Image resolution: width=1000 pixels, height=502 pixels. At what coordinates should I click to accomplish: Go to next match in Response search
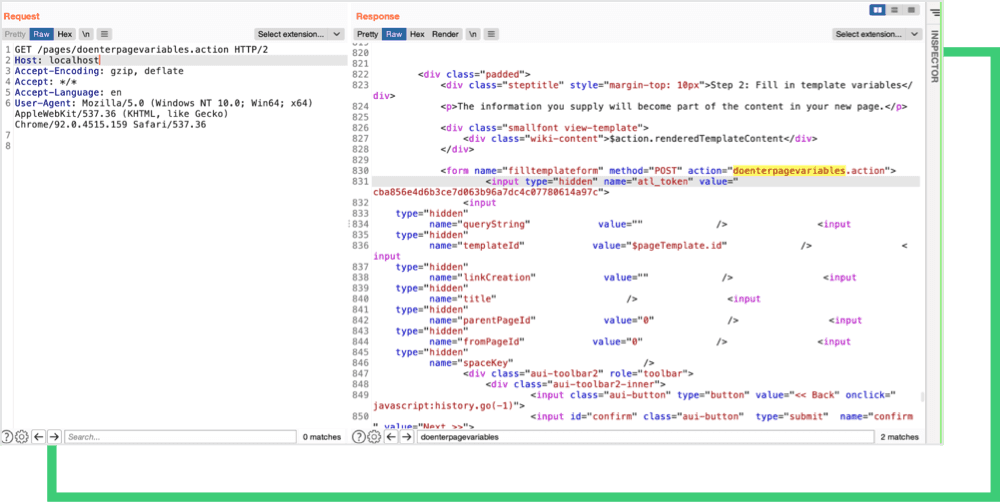407,437
